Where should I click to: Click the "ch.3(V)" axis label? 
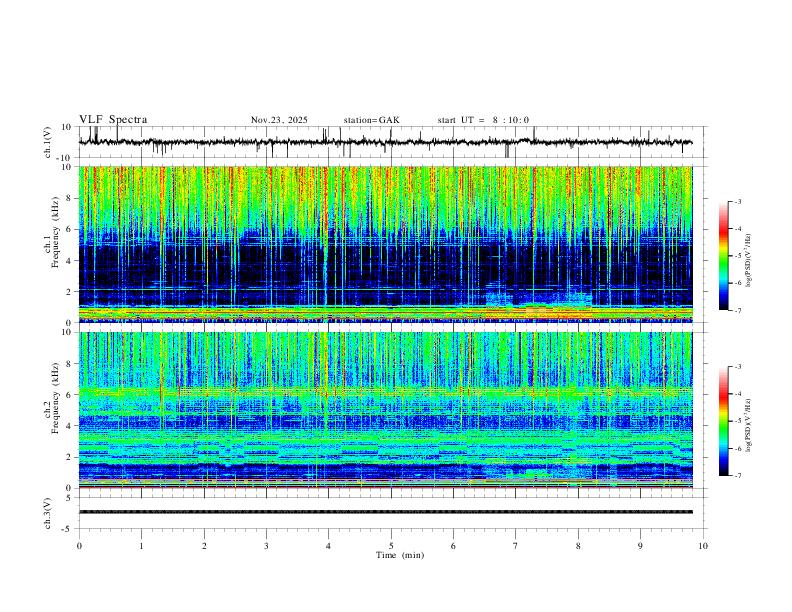[x=48, y=513]
